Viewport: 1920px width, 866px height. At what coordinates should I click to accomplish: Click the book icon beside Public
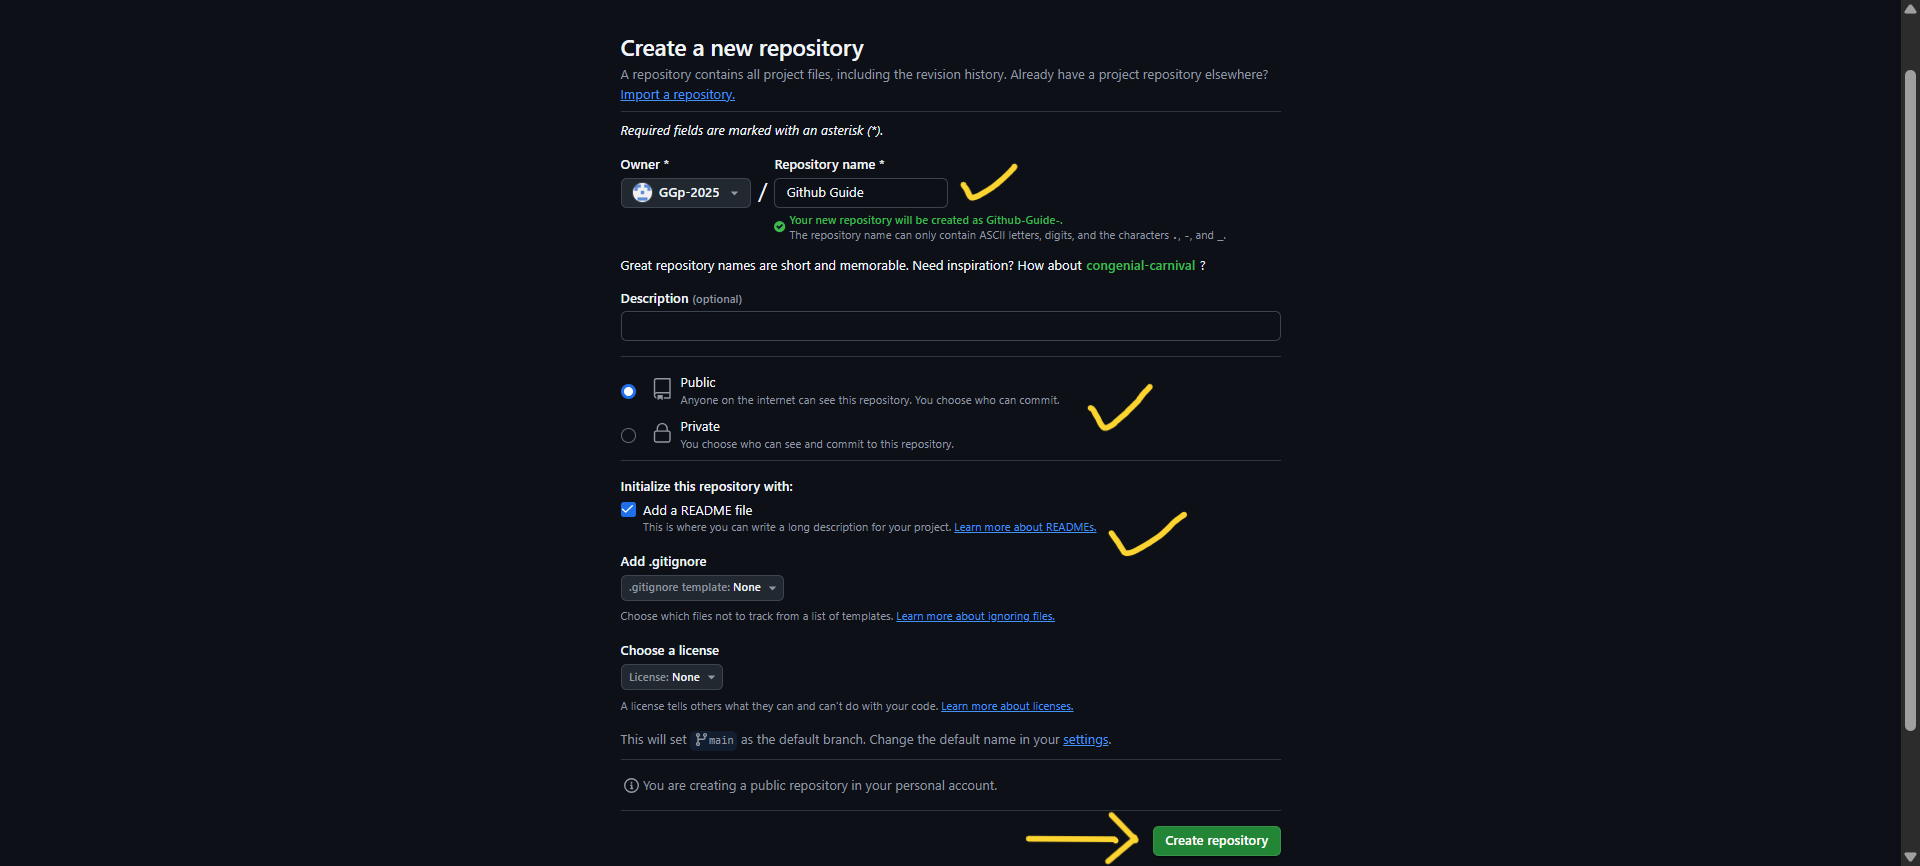(x=661, y=390)
